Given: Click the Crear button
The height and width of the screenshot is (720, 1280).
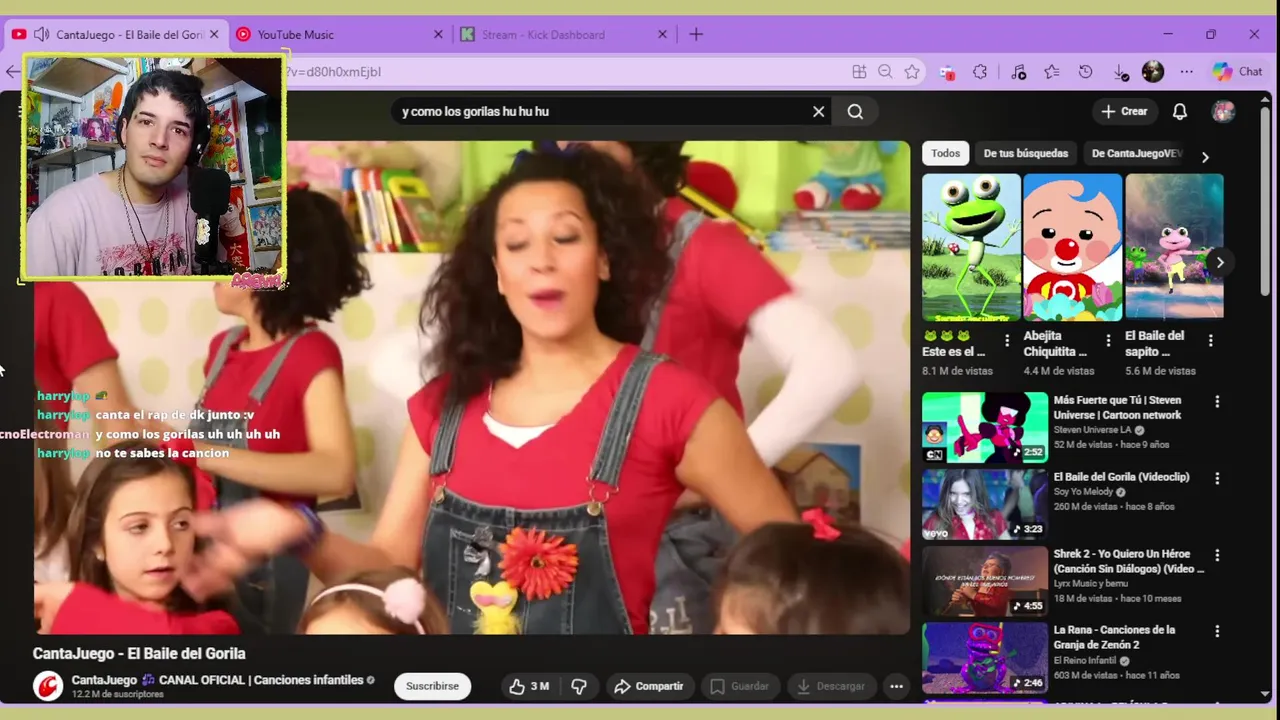Looking at the screenshot, I should click(1125, 111).
